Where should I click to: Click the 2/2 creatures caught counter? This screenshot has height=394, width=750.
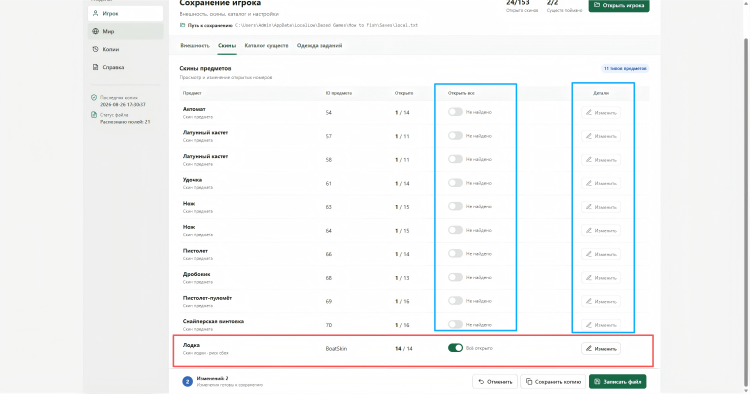pyautogui.click(x=552, y=3)
